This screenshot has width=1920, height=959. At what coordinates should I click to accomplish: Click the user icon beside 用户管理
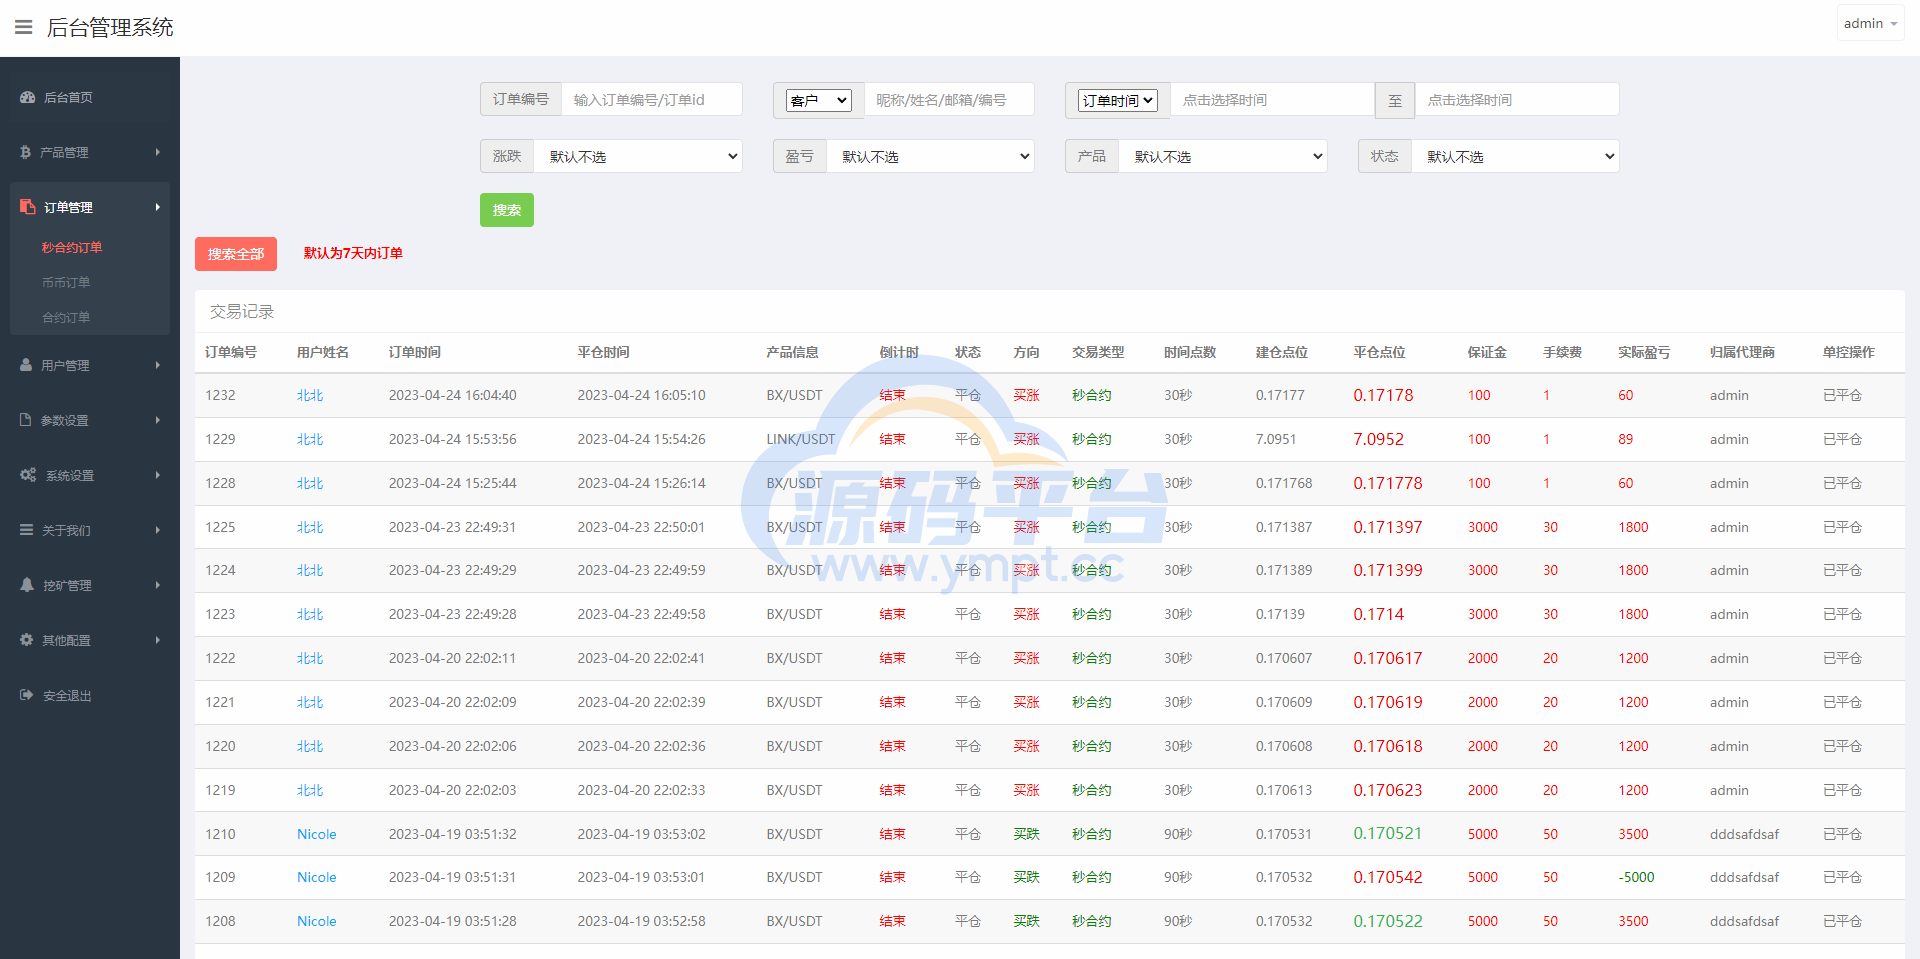(x=27, y=365)
